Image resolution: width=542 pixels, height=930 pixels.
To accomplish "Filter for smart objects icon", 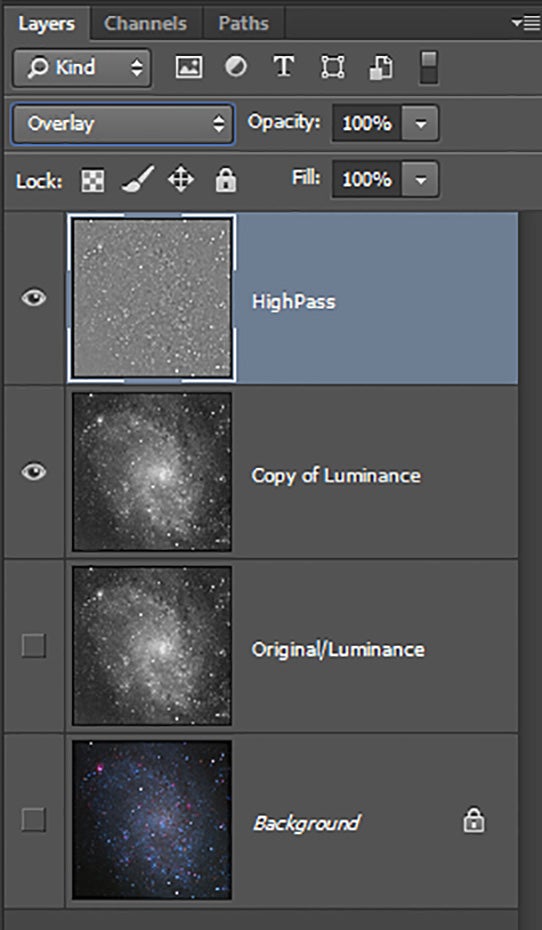I will 381,67.
